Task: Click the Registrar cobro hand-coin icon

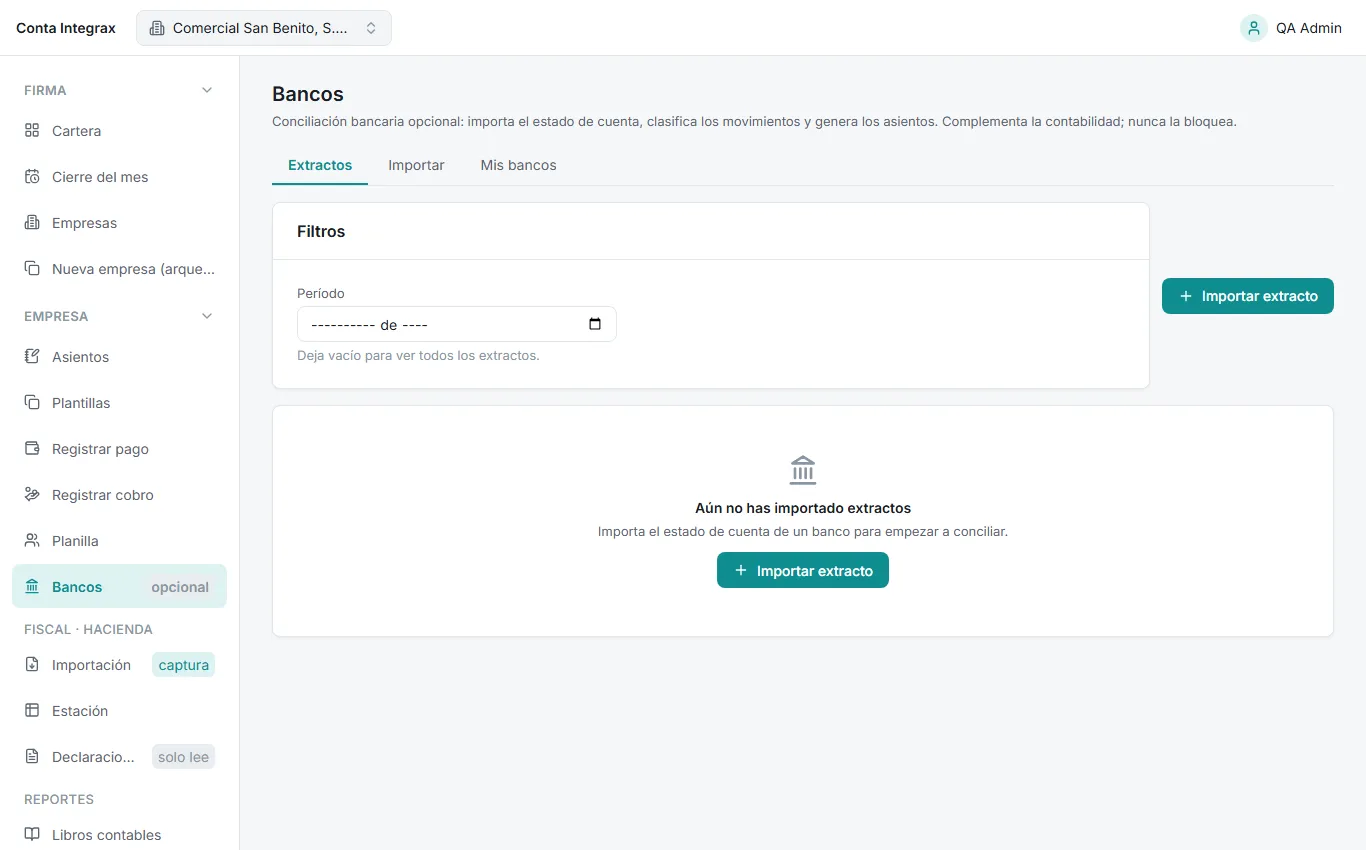Action: pyautogui.click(x=32, y=495)
